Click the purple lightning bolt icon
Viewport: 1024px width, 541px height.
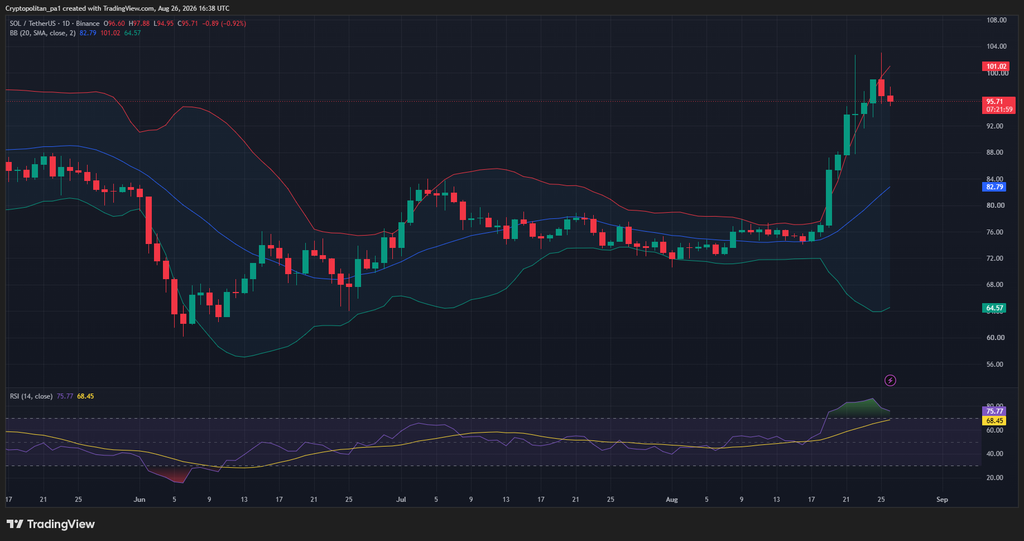[x=889, y=380]
